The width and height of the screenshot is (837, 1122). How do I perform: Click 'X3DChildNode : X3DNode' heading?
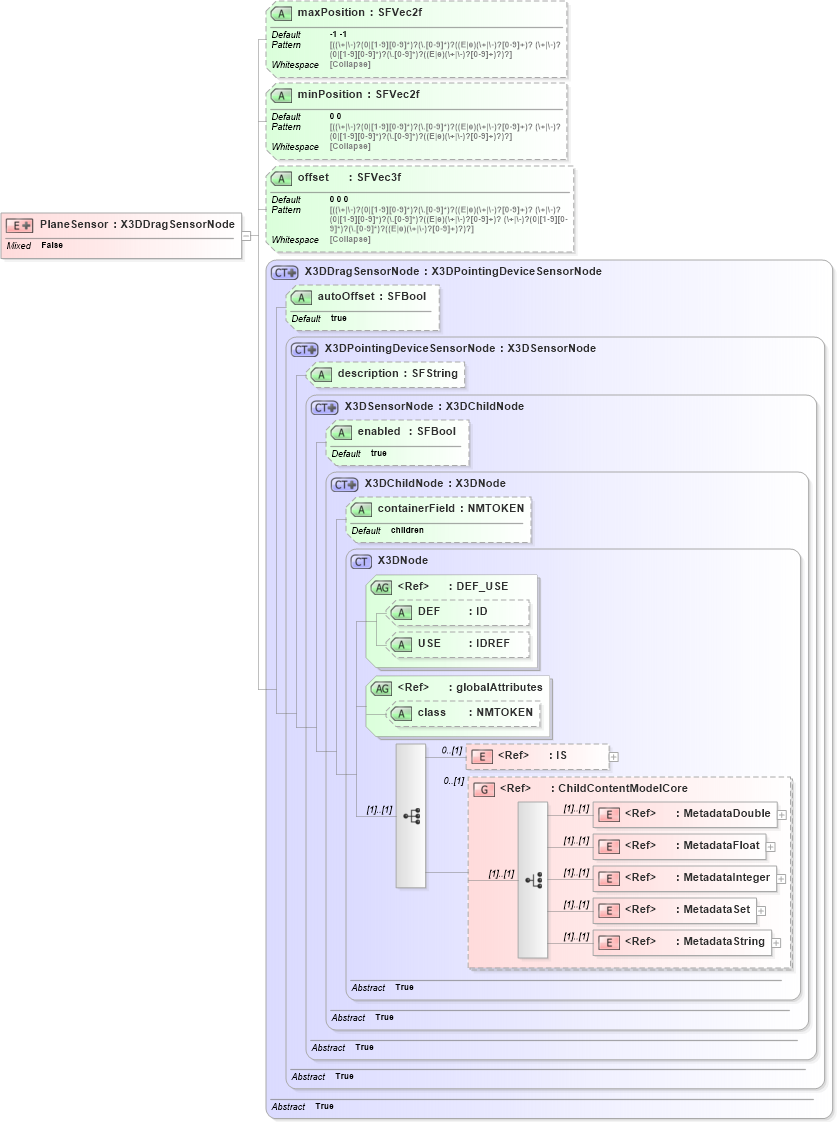click(435, 484)
